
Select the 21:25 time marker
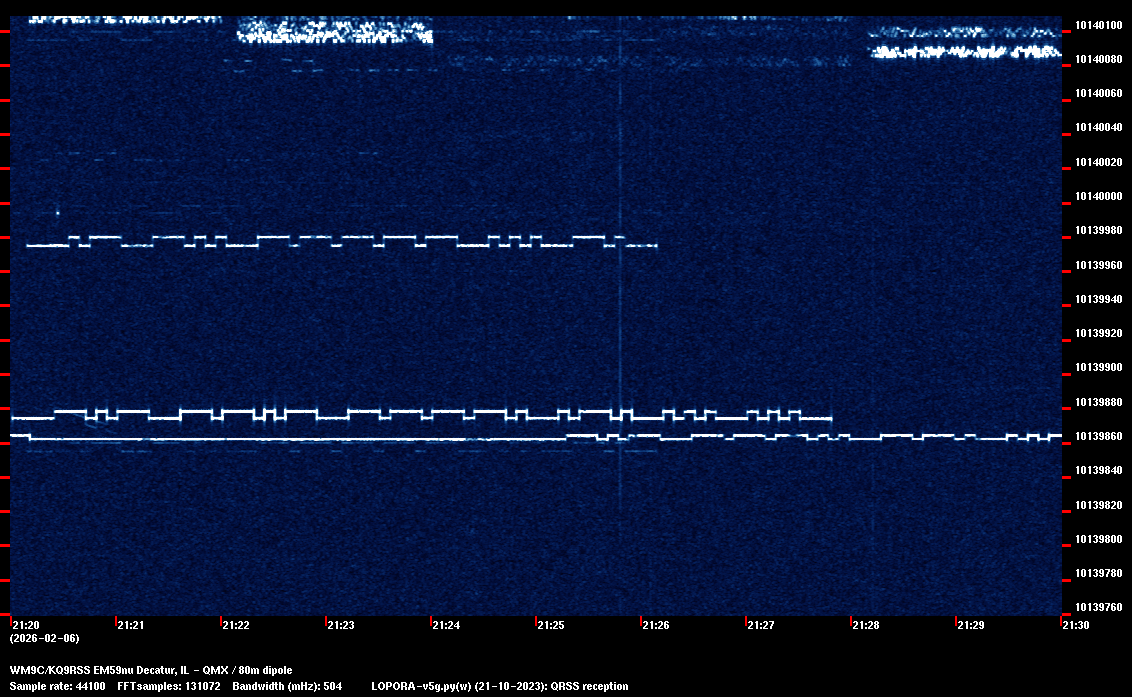pyautogui.click(x=550, y=625)
